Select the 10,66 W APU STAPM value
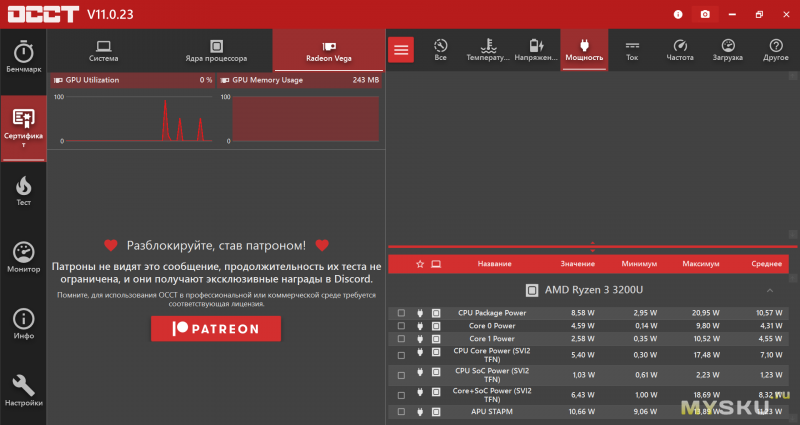 582,411
